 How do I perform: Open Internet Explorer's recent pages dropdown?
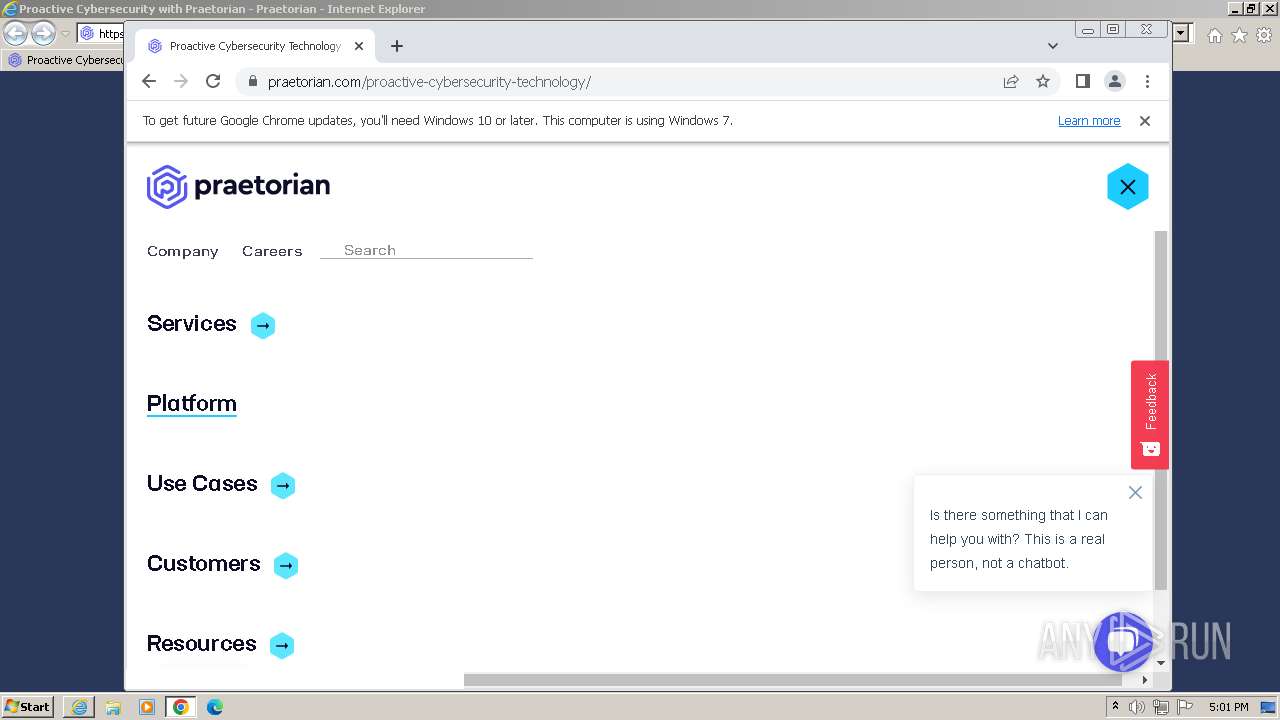(x=65, y=34)
